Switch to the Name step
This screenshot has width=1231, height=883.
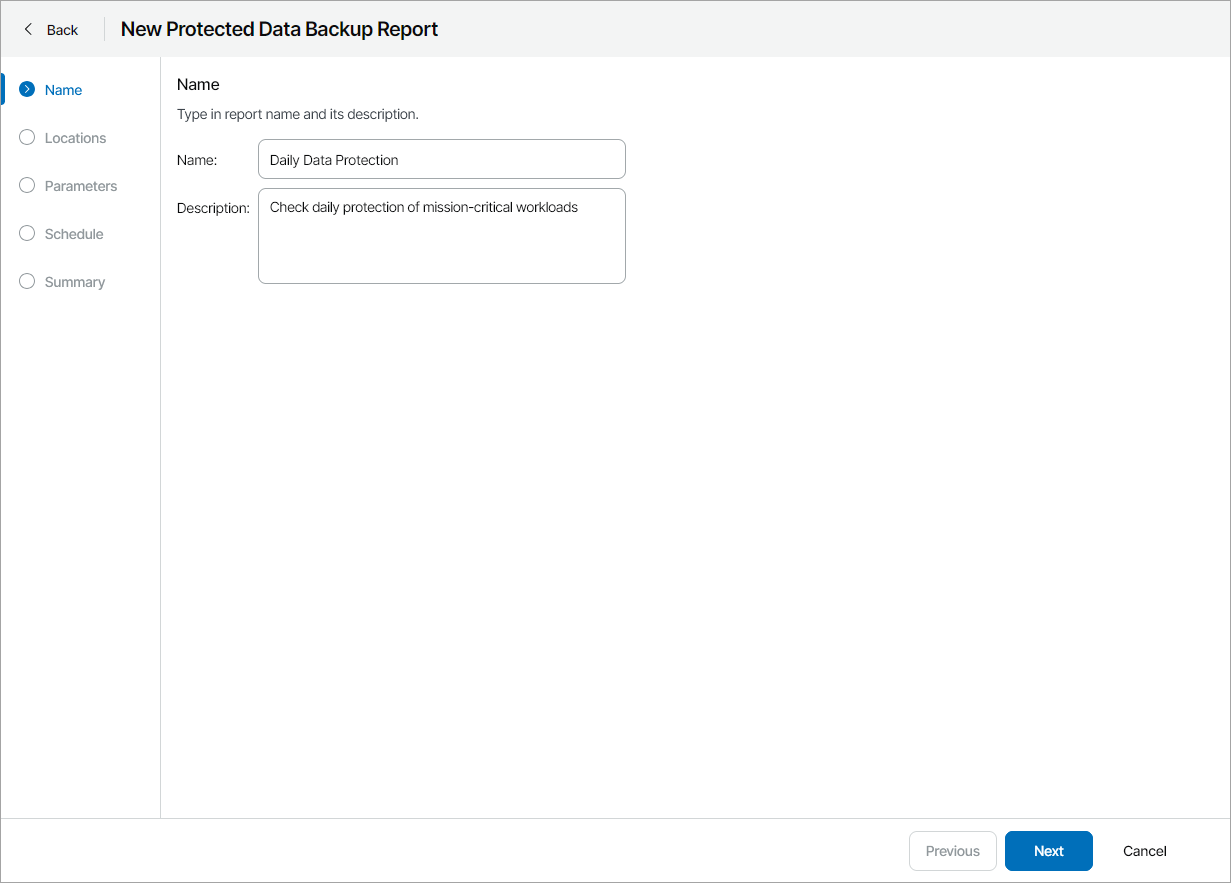point(64,89)
